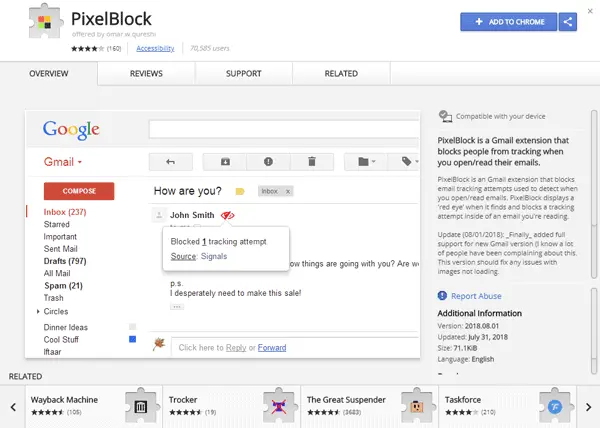Click the Trocker puzzle icon
Viewport: 600px width, 428px height.
point(279,406)
